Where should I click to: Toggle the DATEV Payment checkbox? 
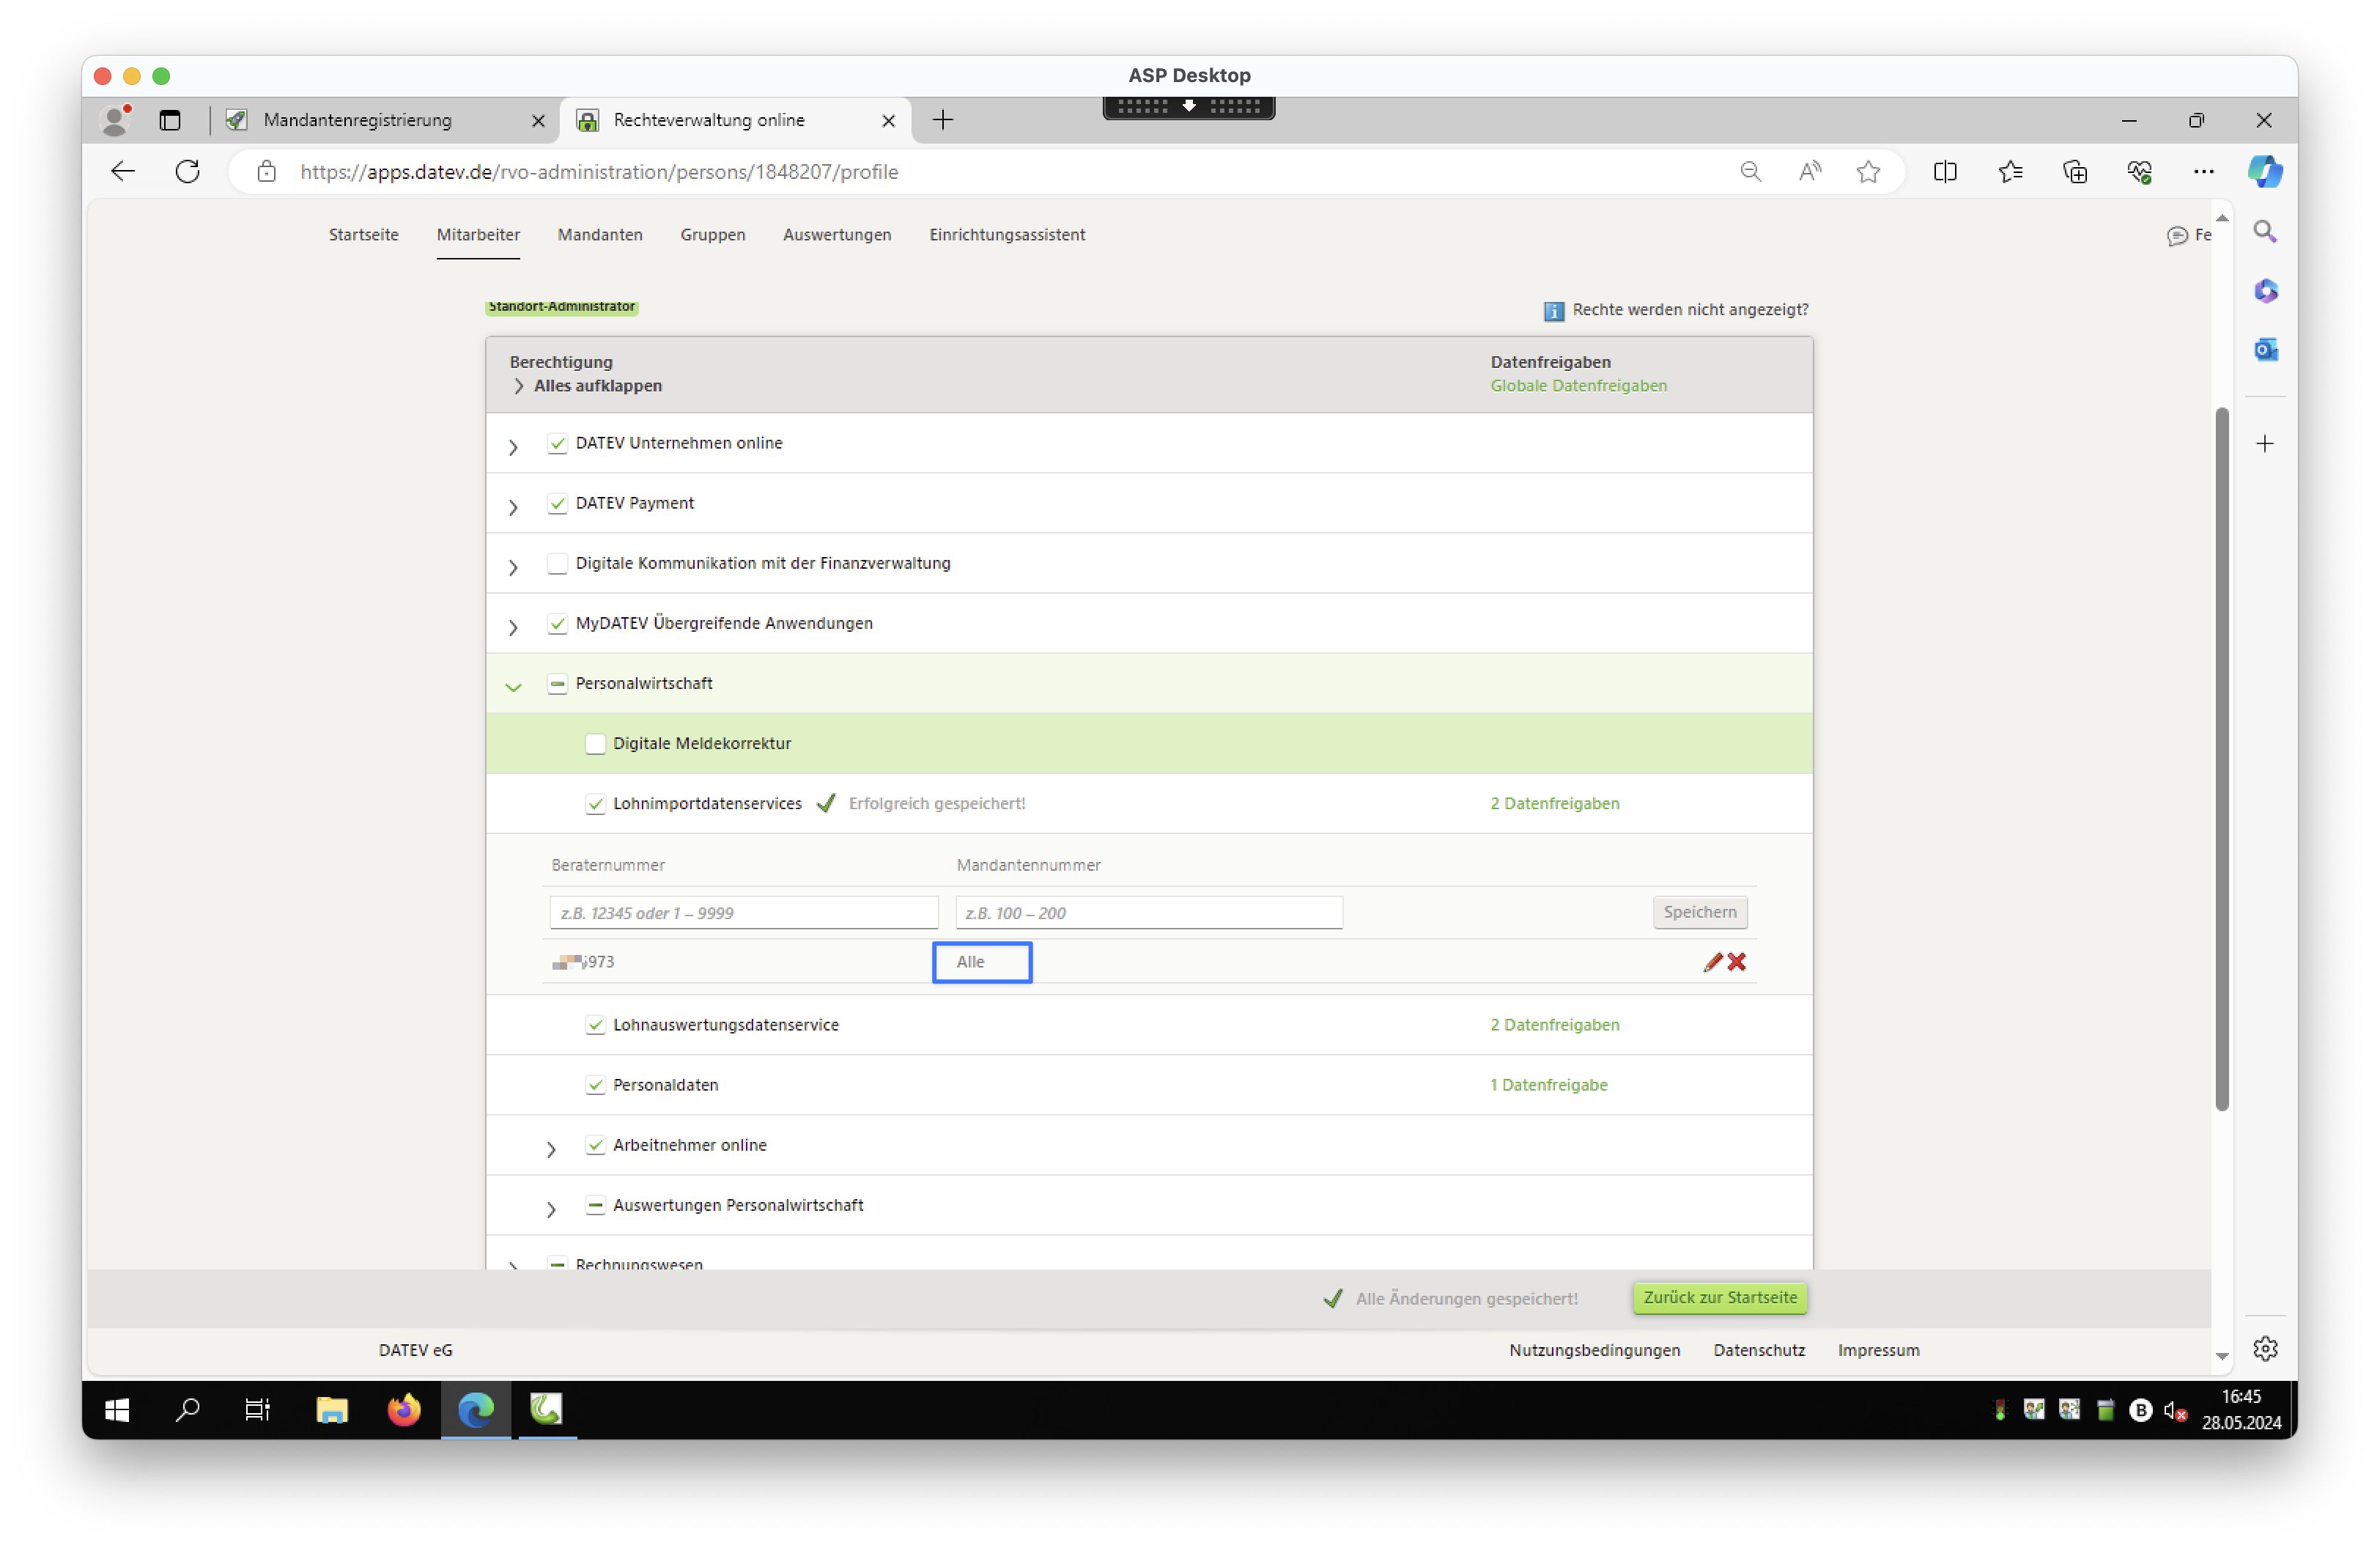[557, 504]
